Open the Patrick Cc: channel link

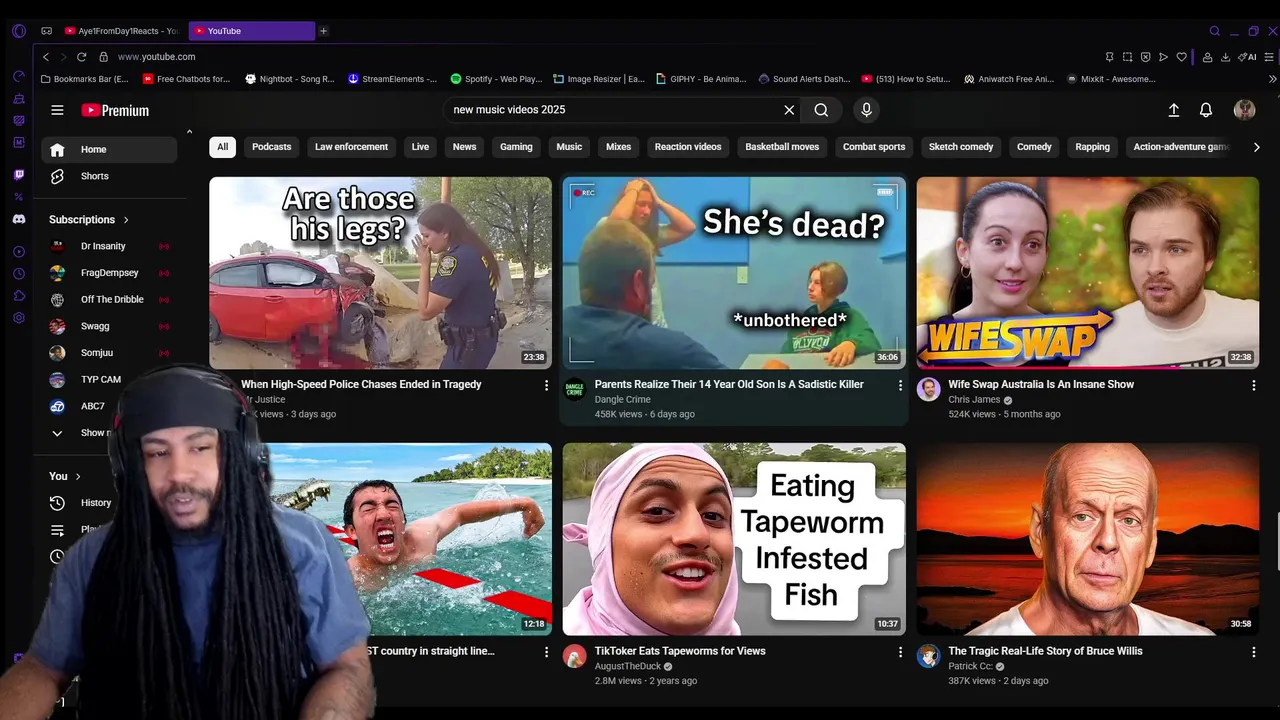(x=971, y=666)
